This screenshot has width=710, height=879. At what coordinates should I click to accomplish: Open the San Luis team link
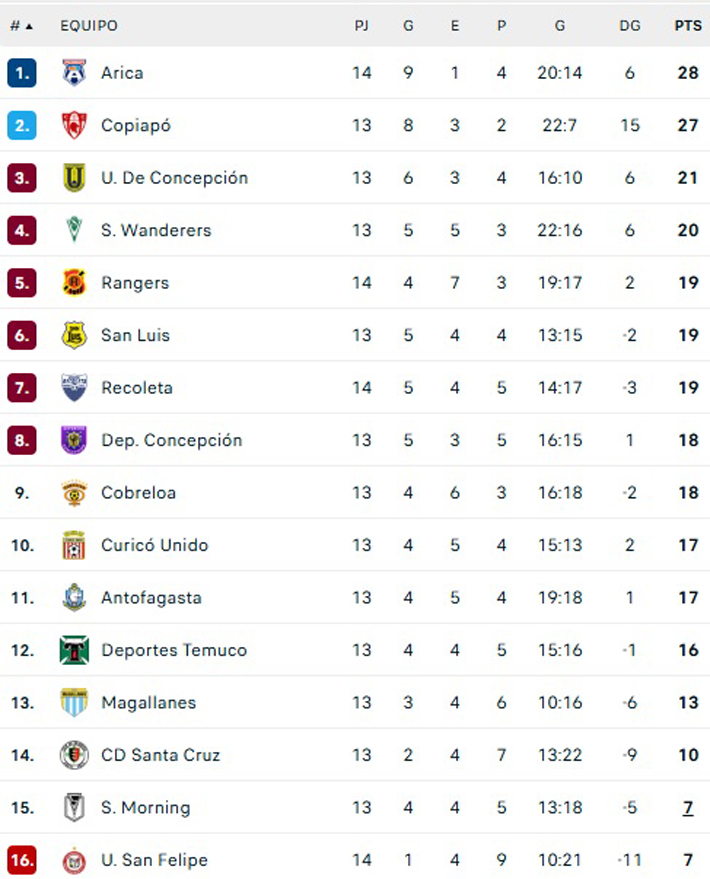pyautogui.click(x=135, y=335)
